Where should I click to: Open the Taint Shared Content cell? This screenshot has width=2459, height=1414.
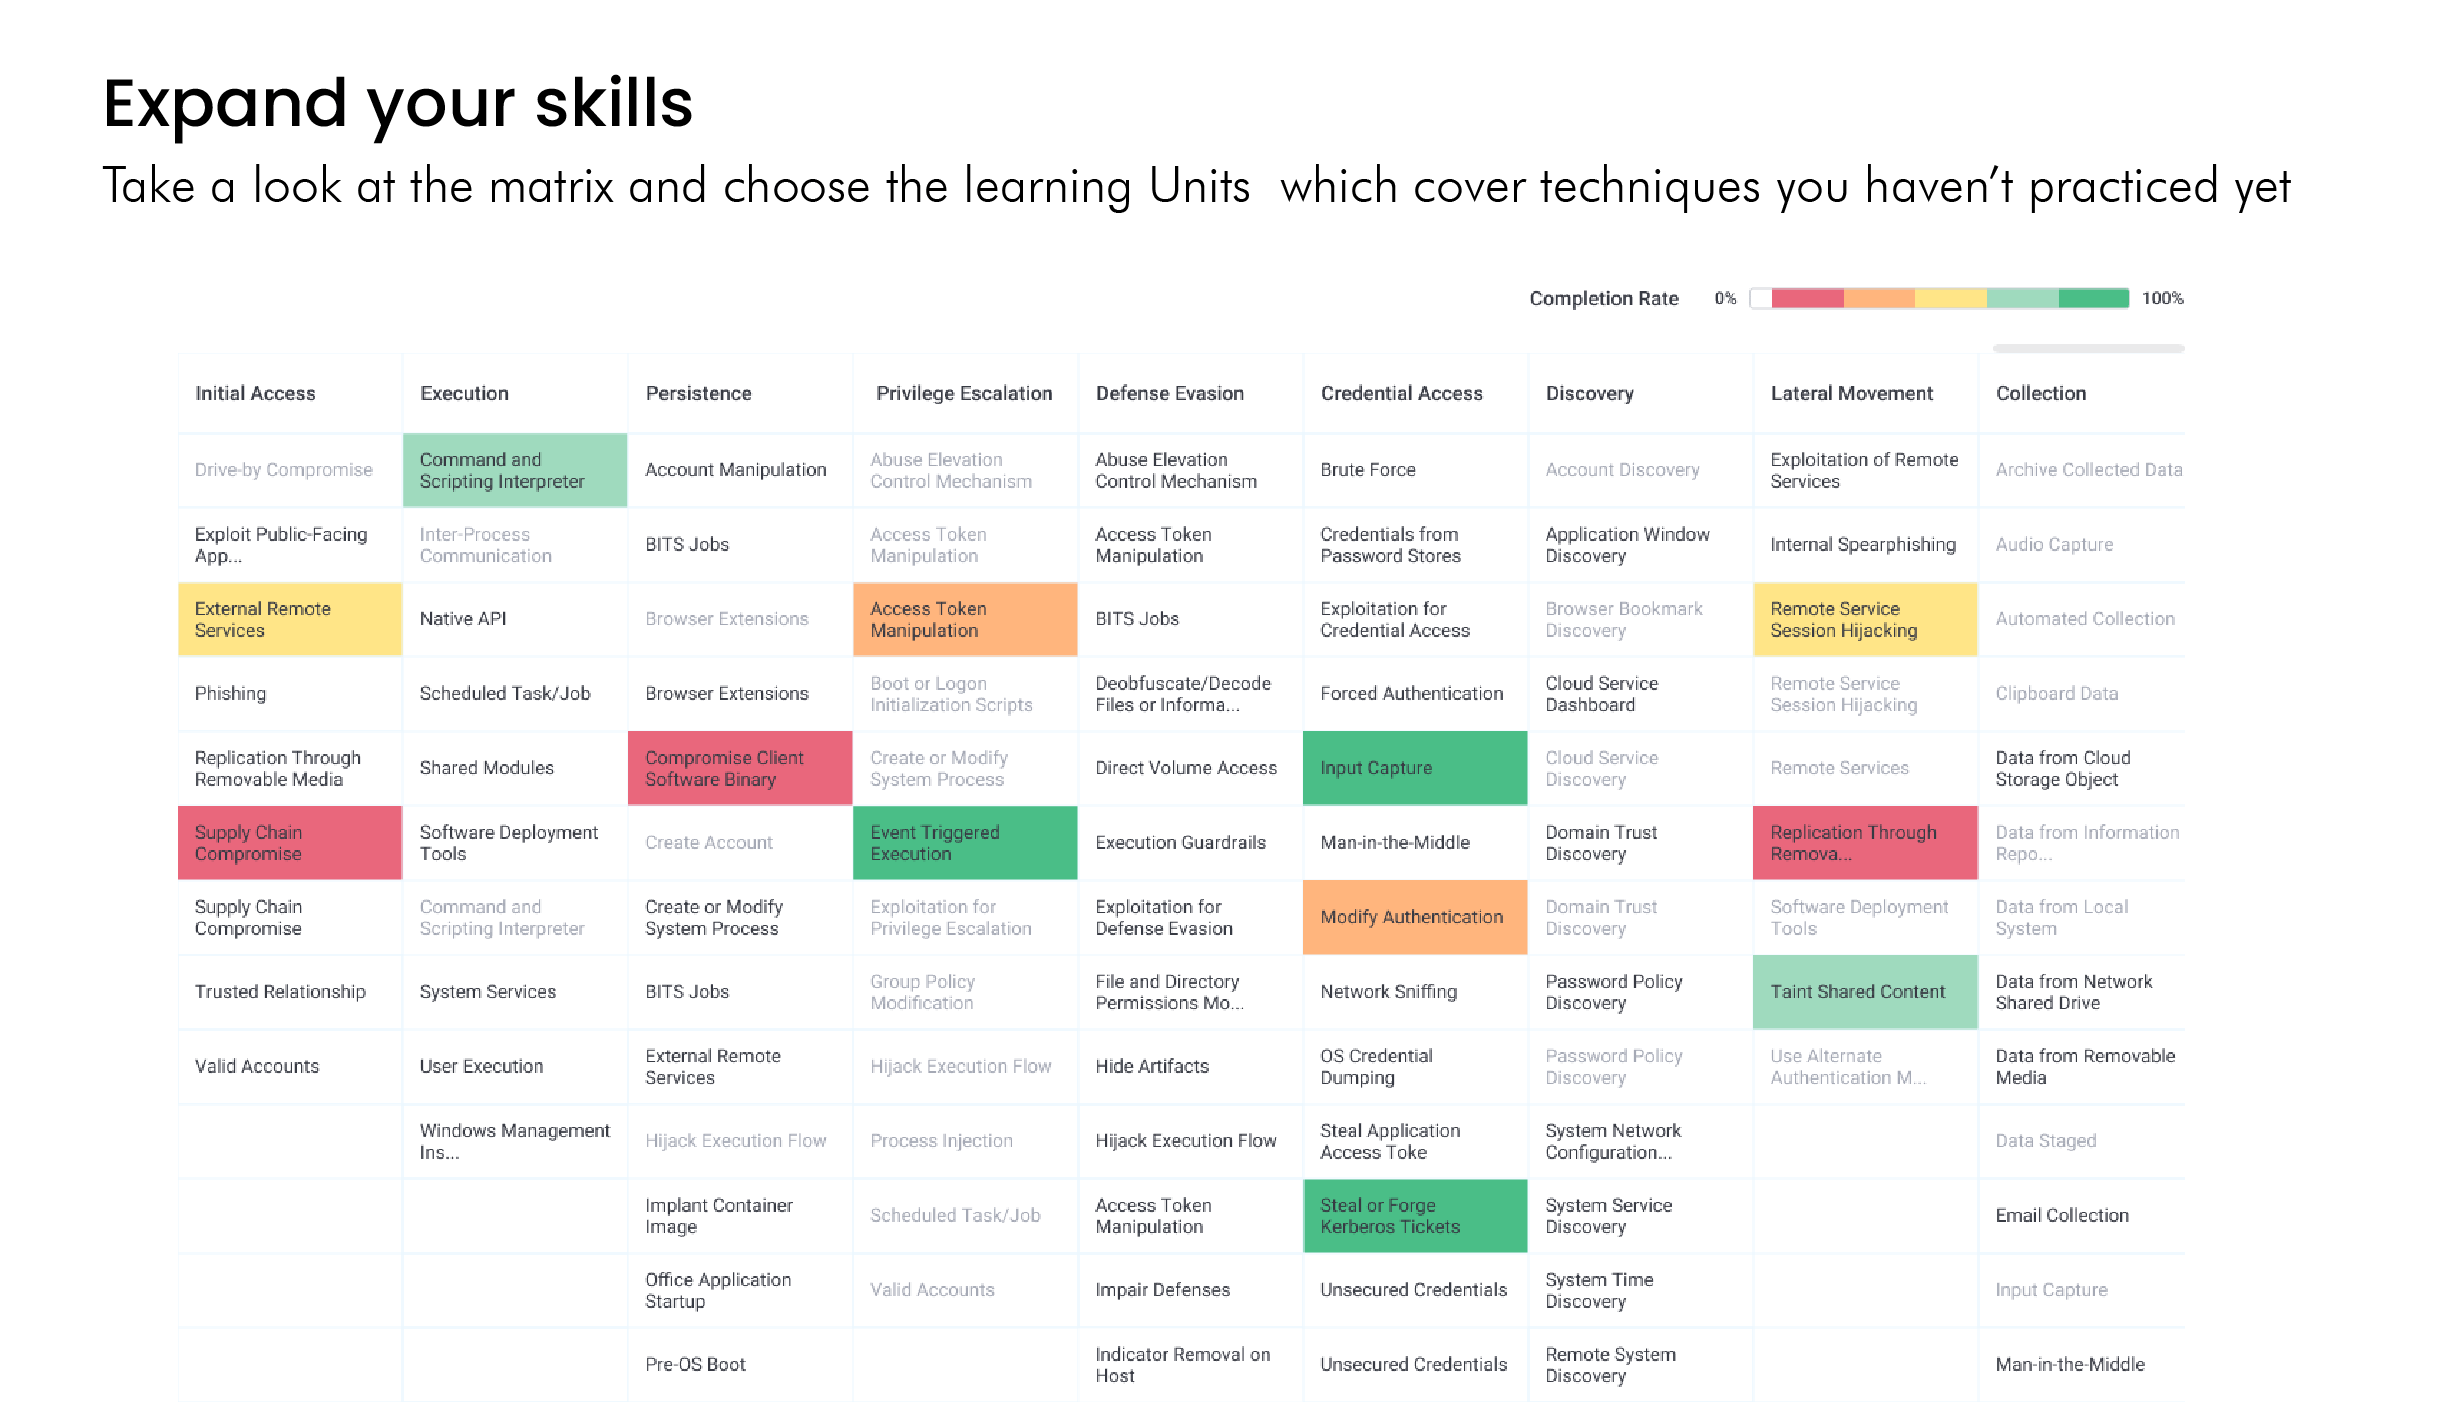(1865, 992)
